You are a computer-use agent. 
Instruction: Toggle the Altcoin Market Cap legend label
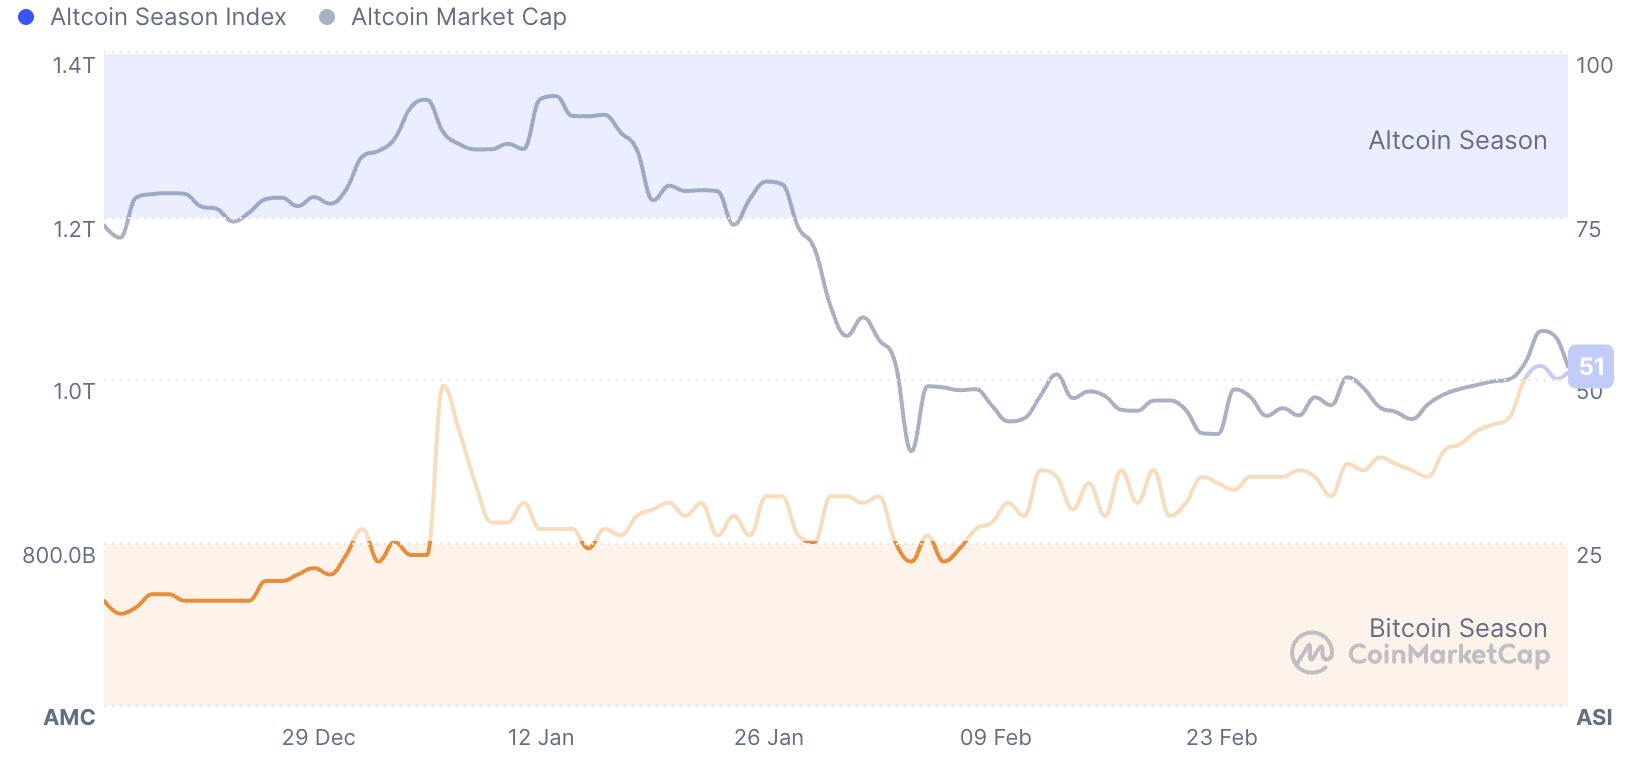(x=459, y=17)
